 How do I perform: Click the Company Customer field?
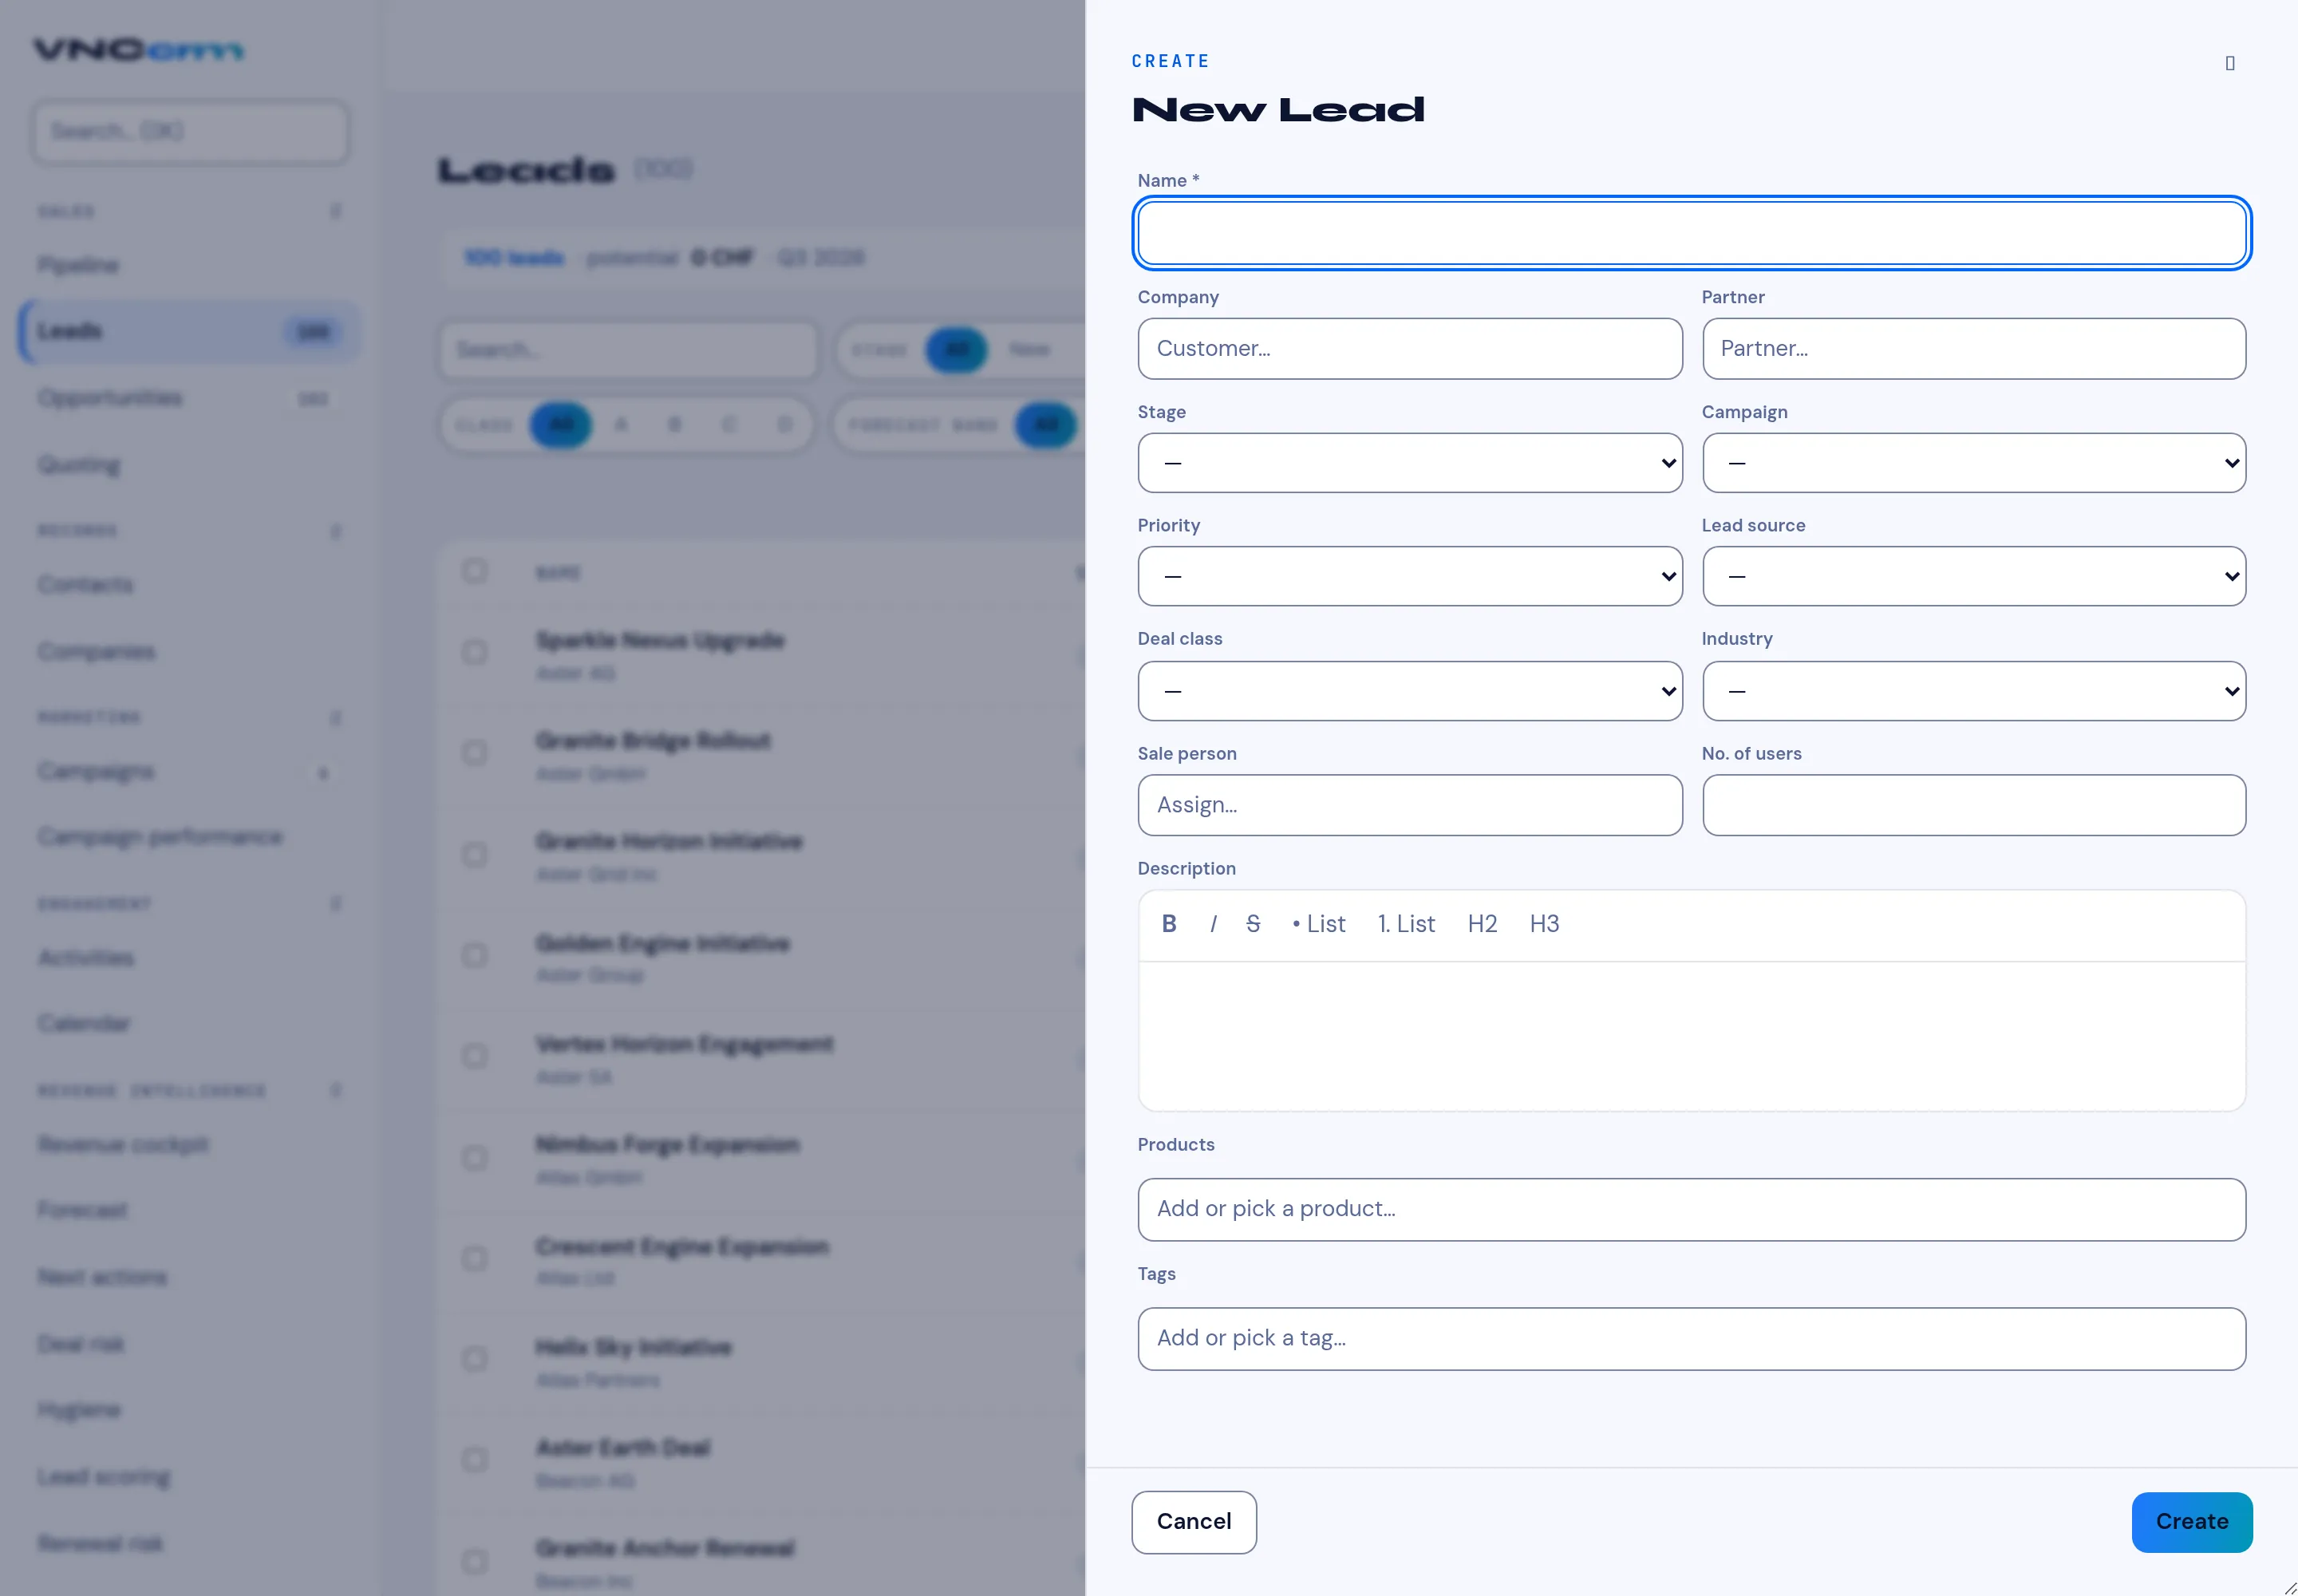1409,349
